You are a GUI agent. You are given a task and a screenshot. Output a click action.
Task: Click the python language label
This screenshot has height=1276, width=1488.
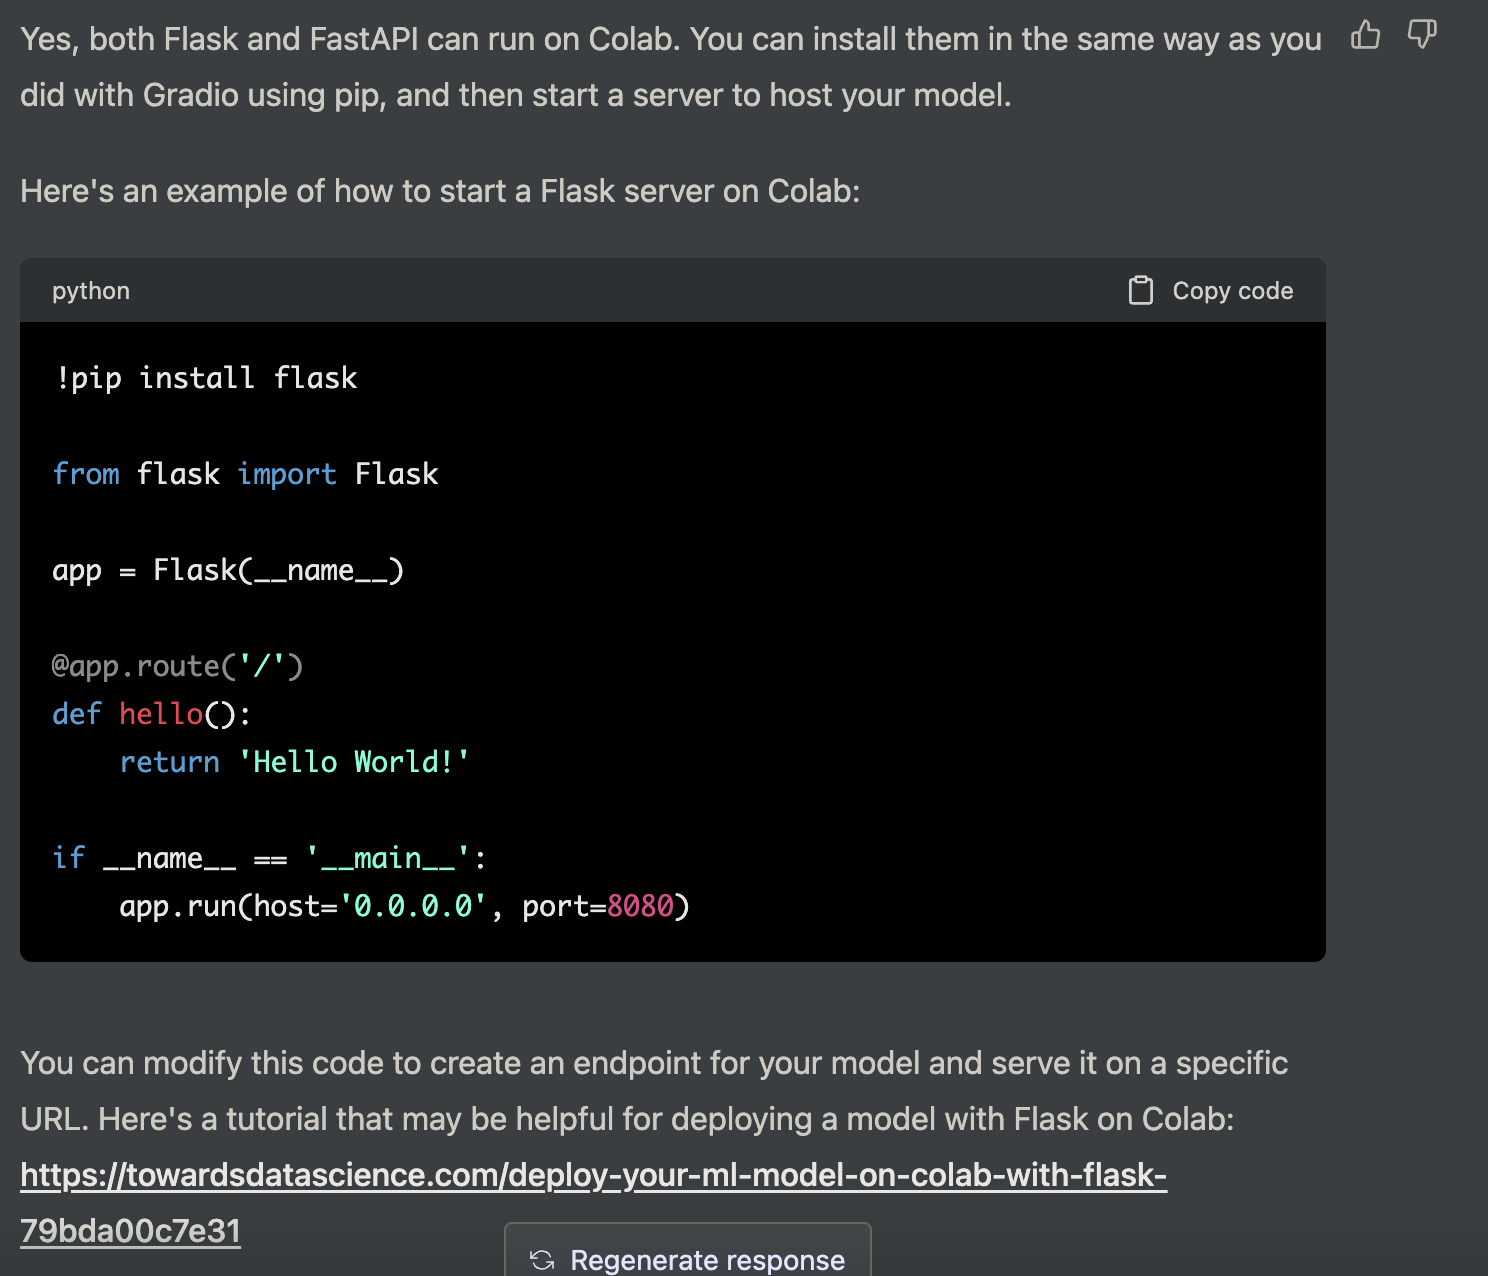(91, 291)
